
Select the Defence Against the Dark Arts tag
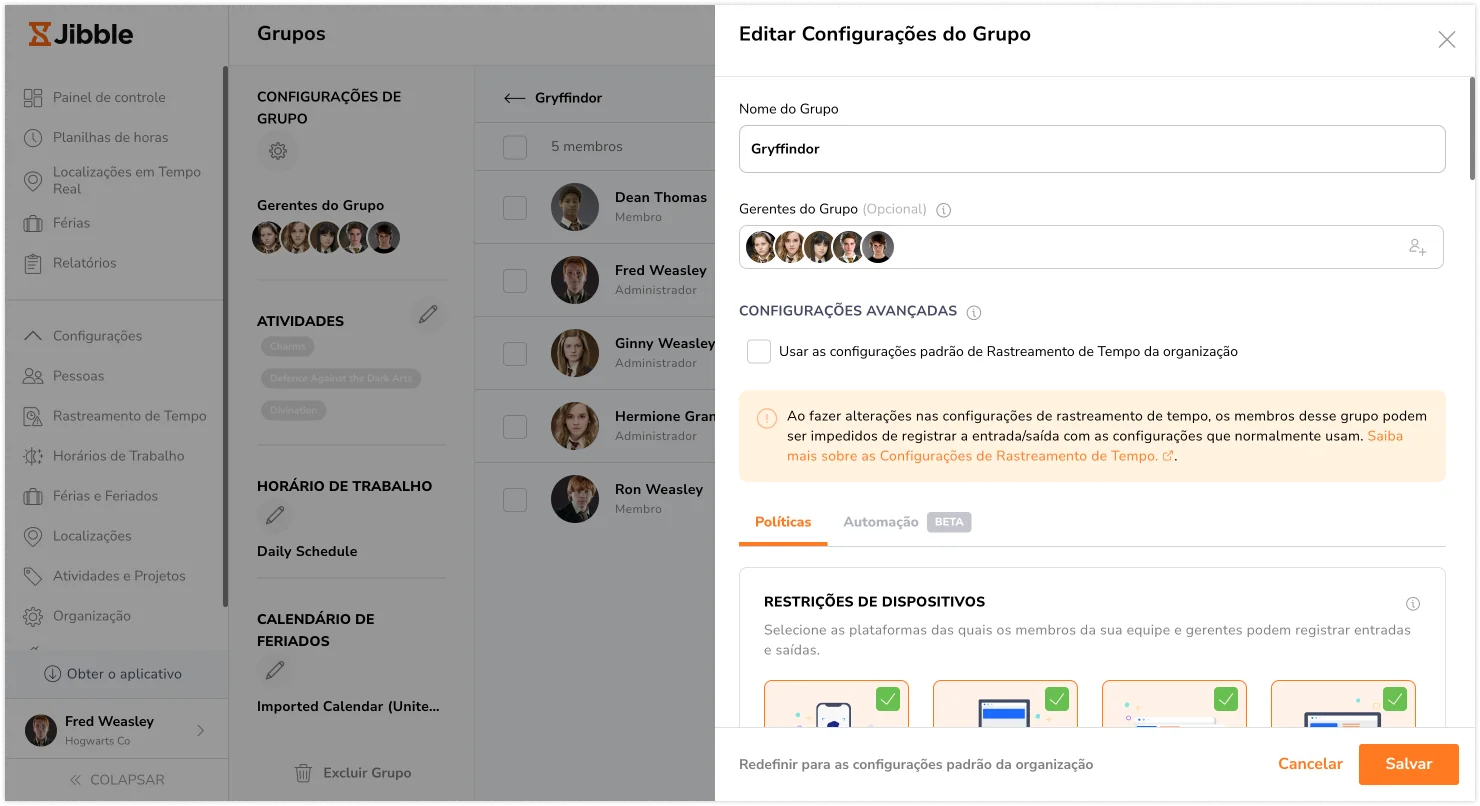pos(341,379)
